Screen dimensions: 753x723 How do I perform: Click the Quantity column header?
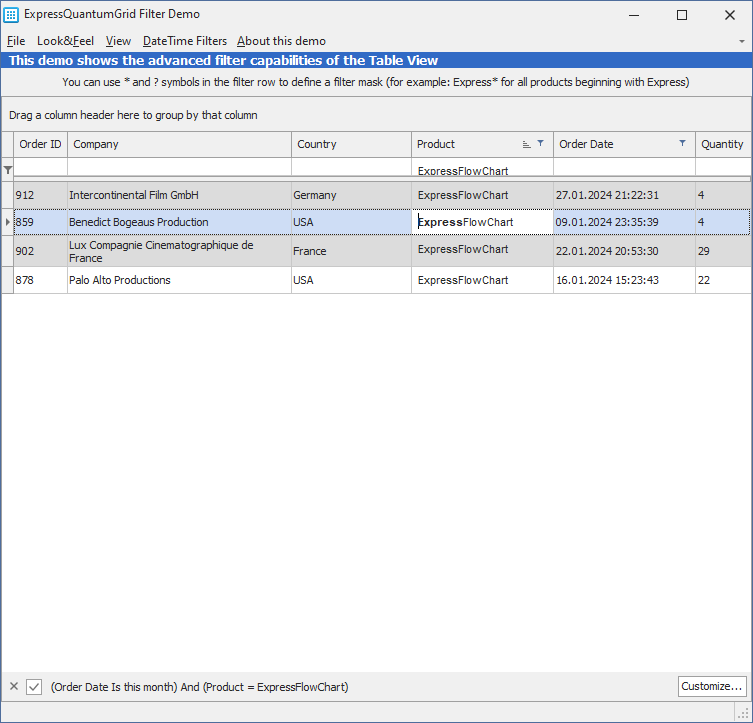pyautogui.click(x=723, y=144)
